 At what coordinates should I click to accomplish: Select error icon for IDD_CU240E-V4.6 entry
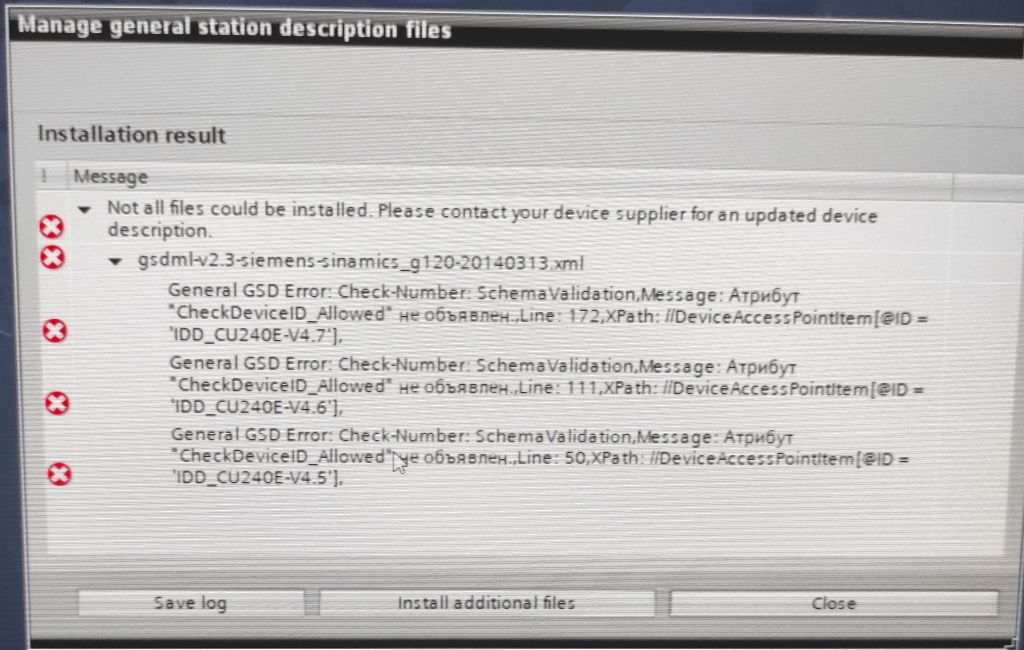(x=57, y=403)
